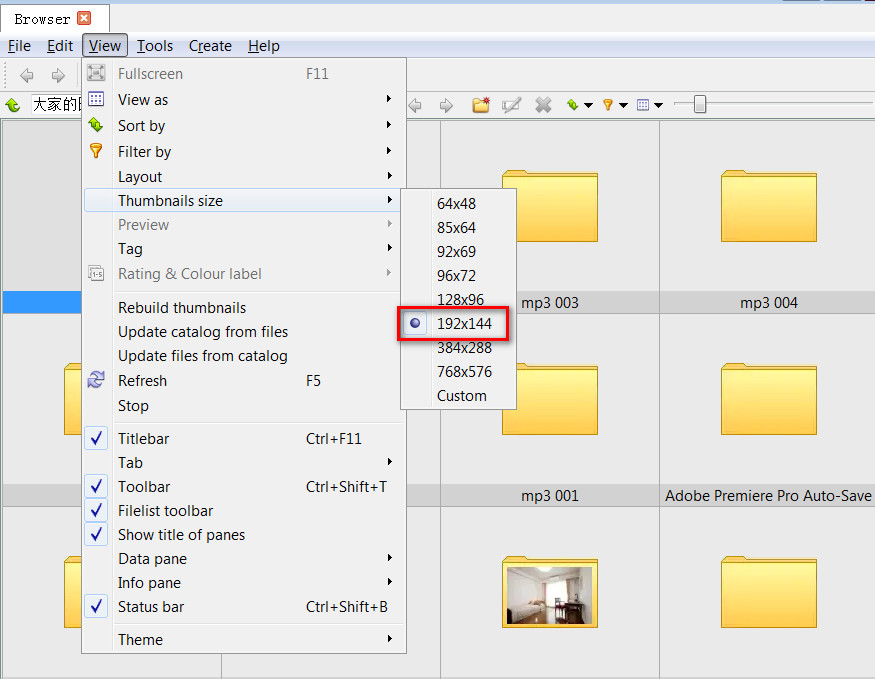Disable the Filelist toolbar option
The height and width of the screenshot is (679, 875).
(165, 511)
